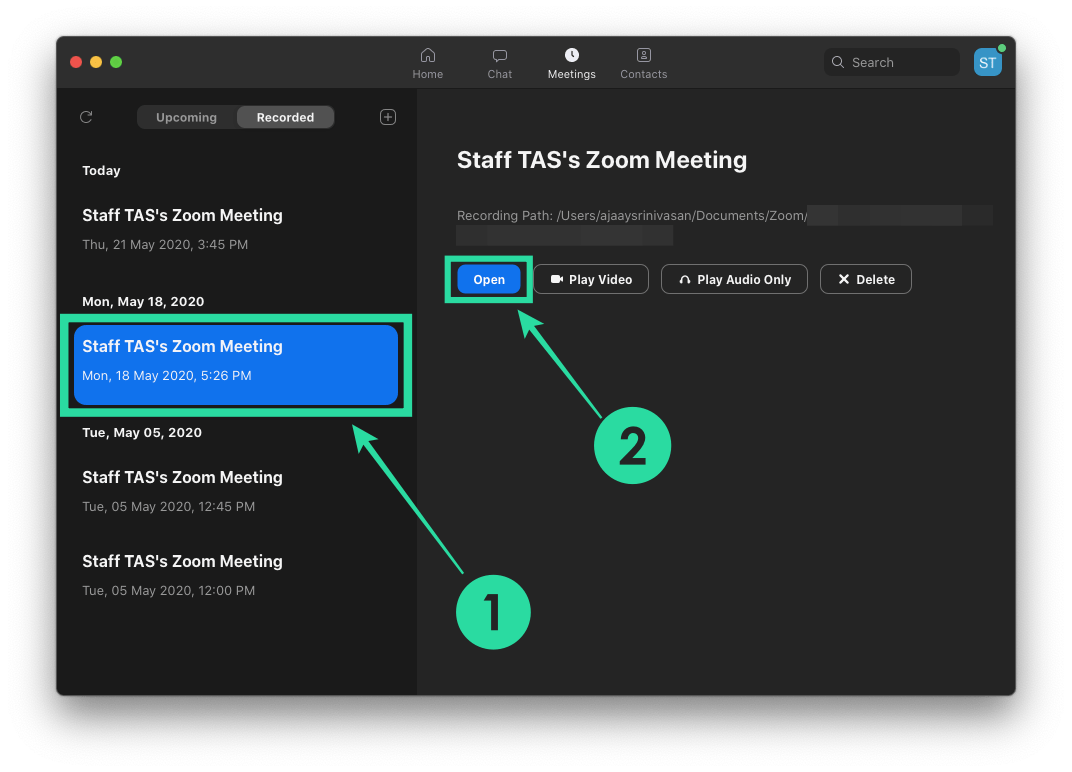Viewport: 1072px width, 772px height.
Task: Click the "Staff TAS's Zoom Meeting" title heading
Action: (602, 160)
